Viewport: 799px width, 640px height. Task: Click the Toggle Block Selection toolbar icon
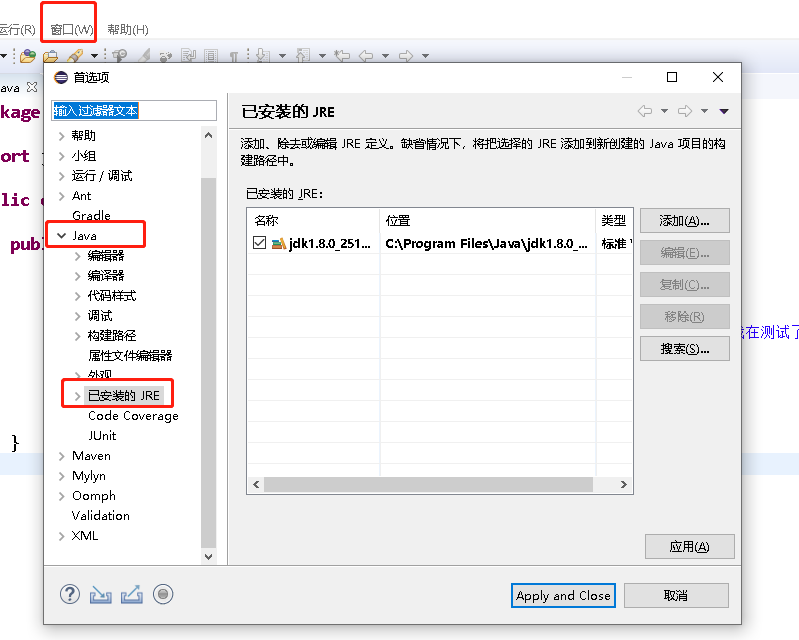tap(211, 56)
